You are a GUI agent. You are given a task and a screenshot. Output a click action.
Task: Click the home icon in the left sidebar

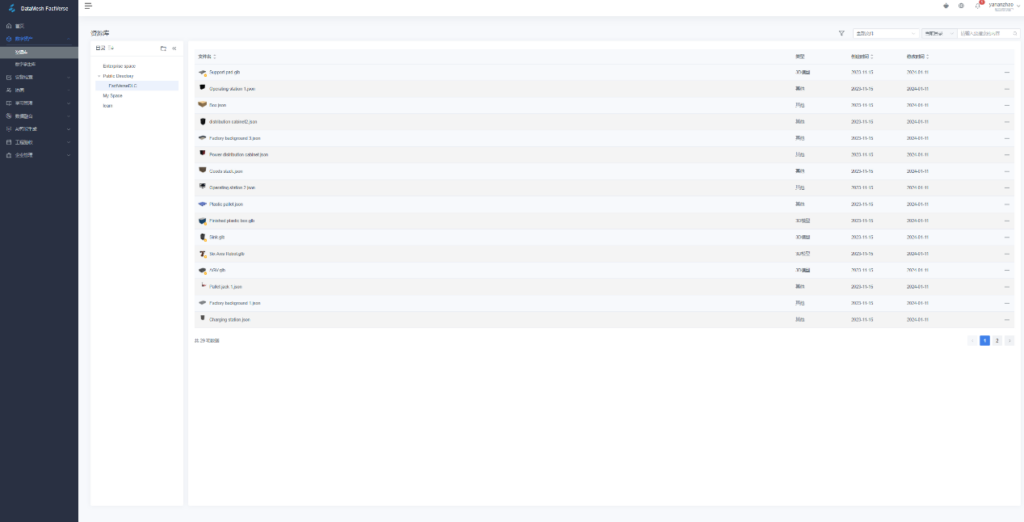8,26
